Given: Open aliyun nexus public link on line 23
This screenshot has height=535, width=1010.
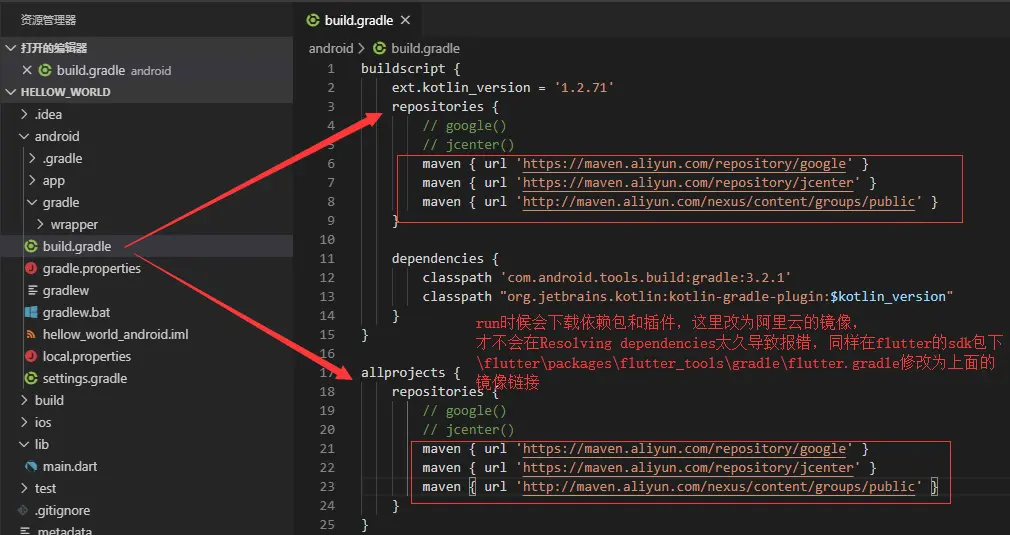Looking at the screenshot, I should 719,487.
